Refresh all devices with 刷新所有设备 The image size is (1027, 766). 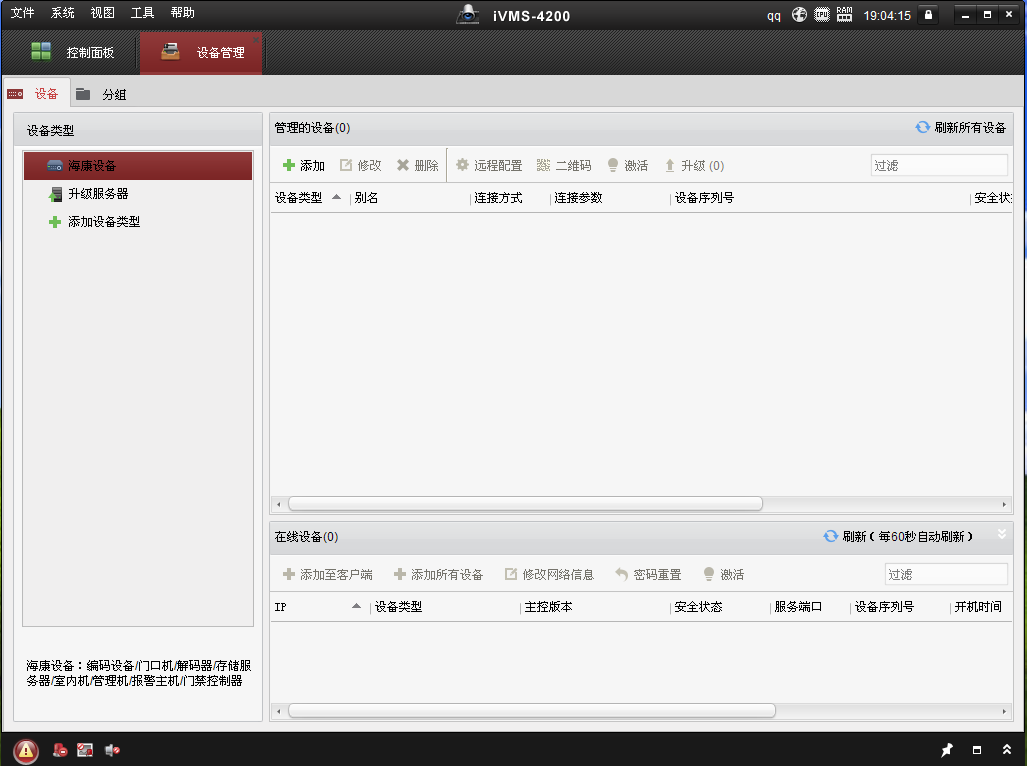click(x=960, y=128)
